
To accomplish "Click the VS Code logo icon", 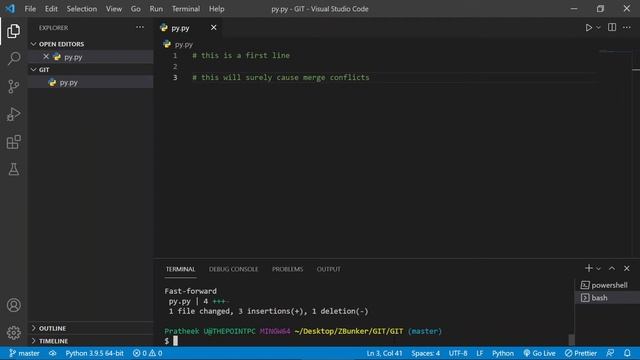I will (x=10, y=9).
